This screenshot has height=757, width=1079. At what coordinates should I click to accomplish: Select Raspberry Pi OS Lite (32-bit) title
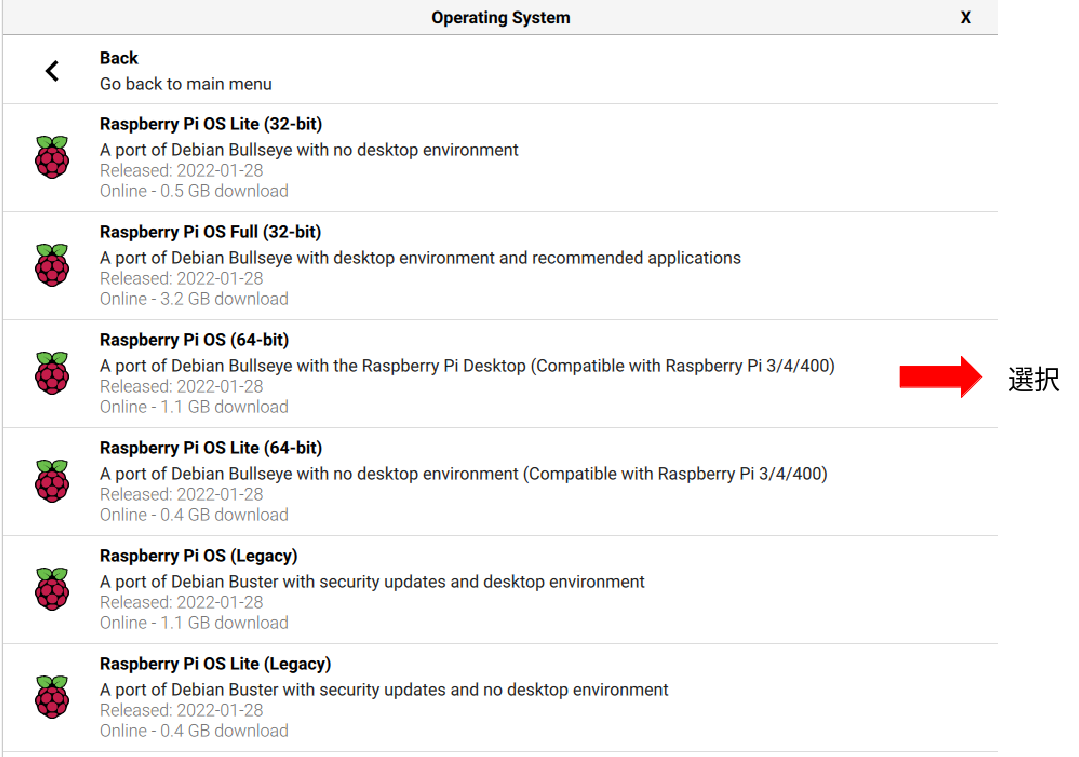[211, 124]
